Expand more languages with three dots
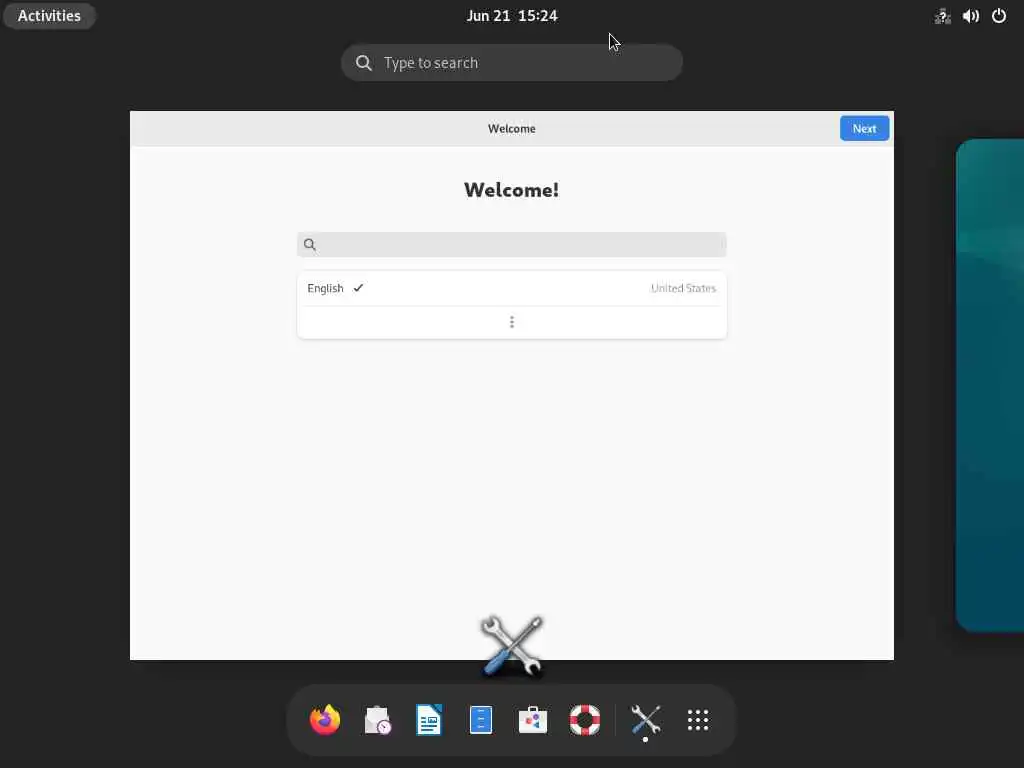Image resolution: width=1024 pixels, height=768 pixels. coord(511,322)
